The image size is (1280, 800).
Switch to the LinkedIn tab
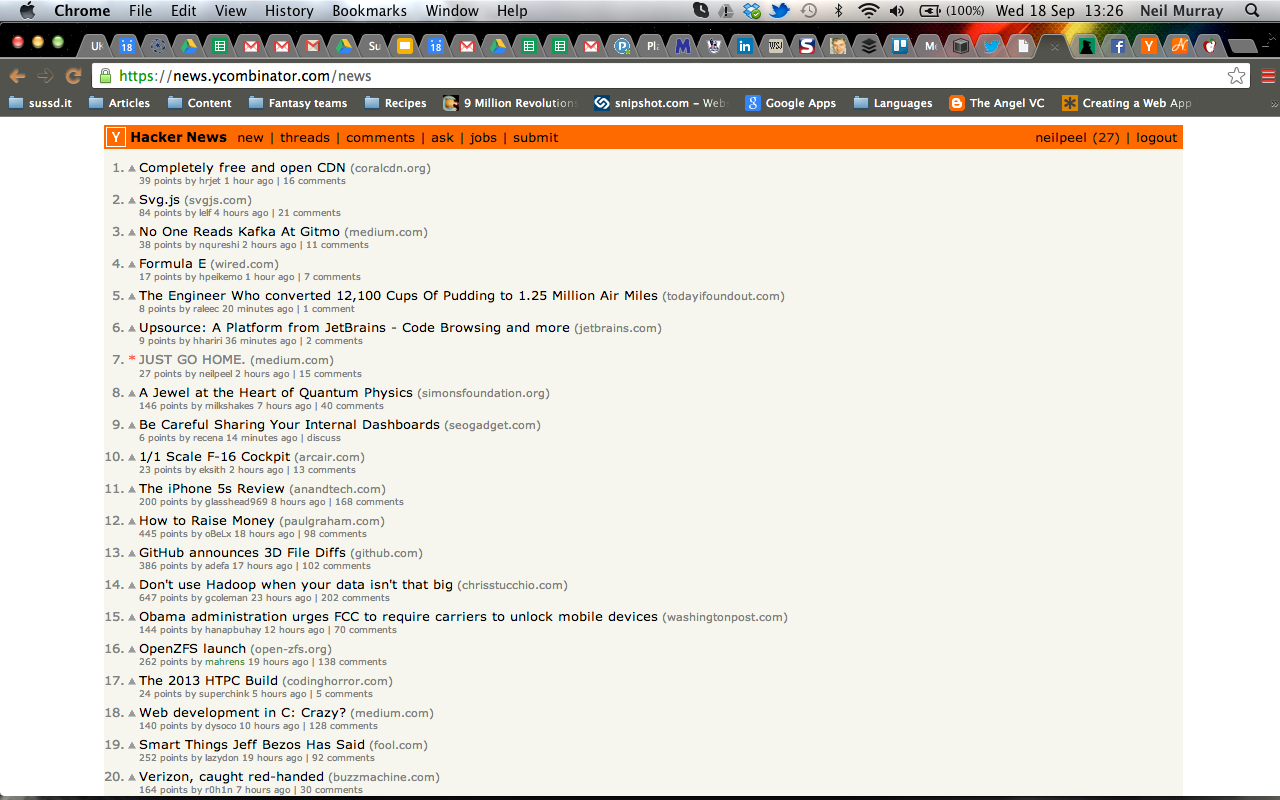(x=743, y=46)
